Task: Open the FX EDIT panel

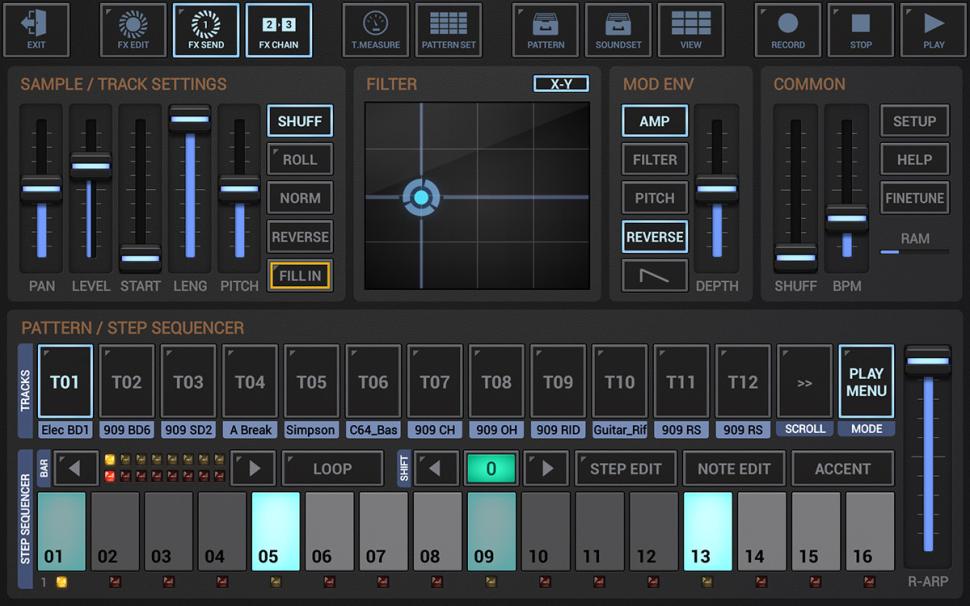Action: (133, 29)
